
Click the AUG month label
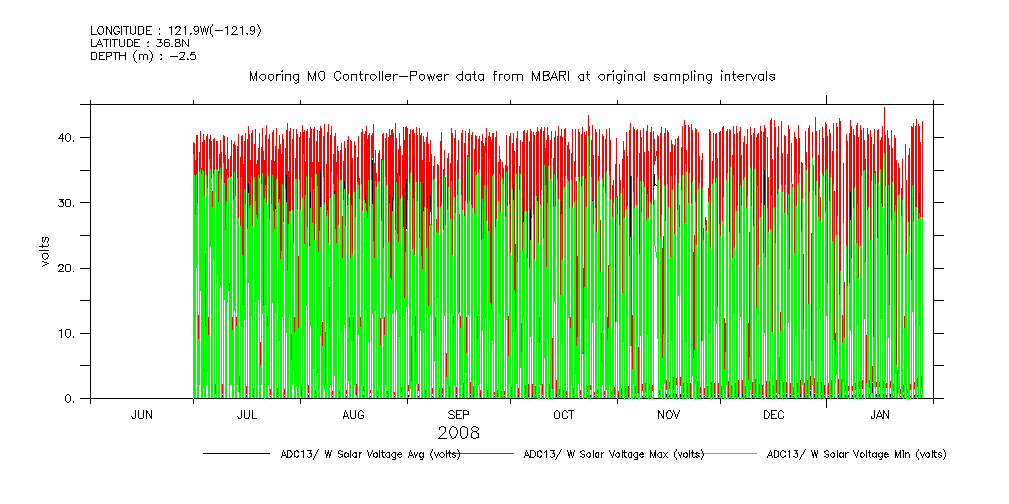point(353,414)
